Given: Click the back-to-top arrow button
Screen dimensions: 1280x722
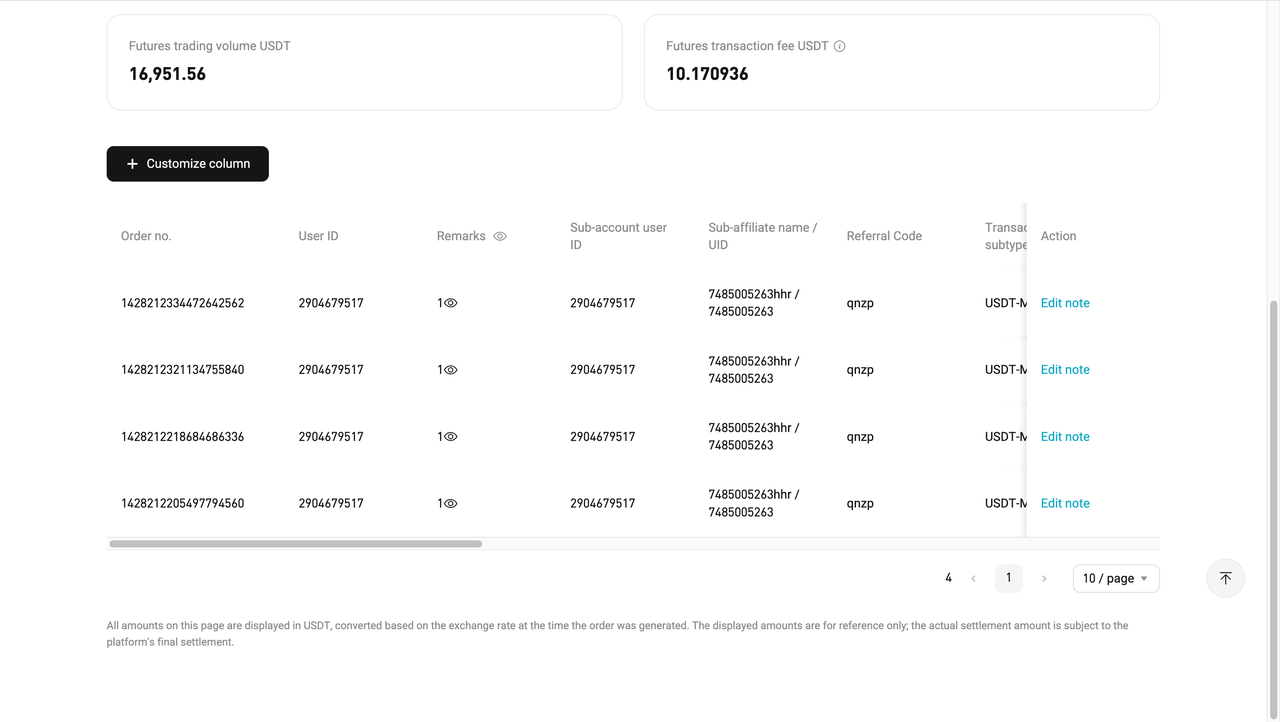Looking at the screenshot, I should (x=1225, y=578).
